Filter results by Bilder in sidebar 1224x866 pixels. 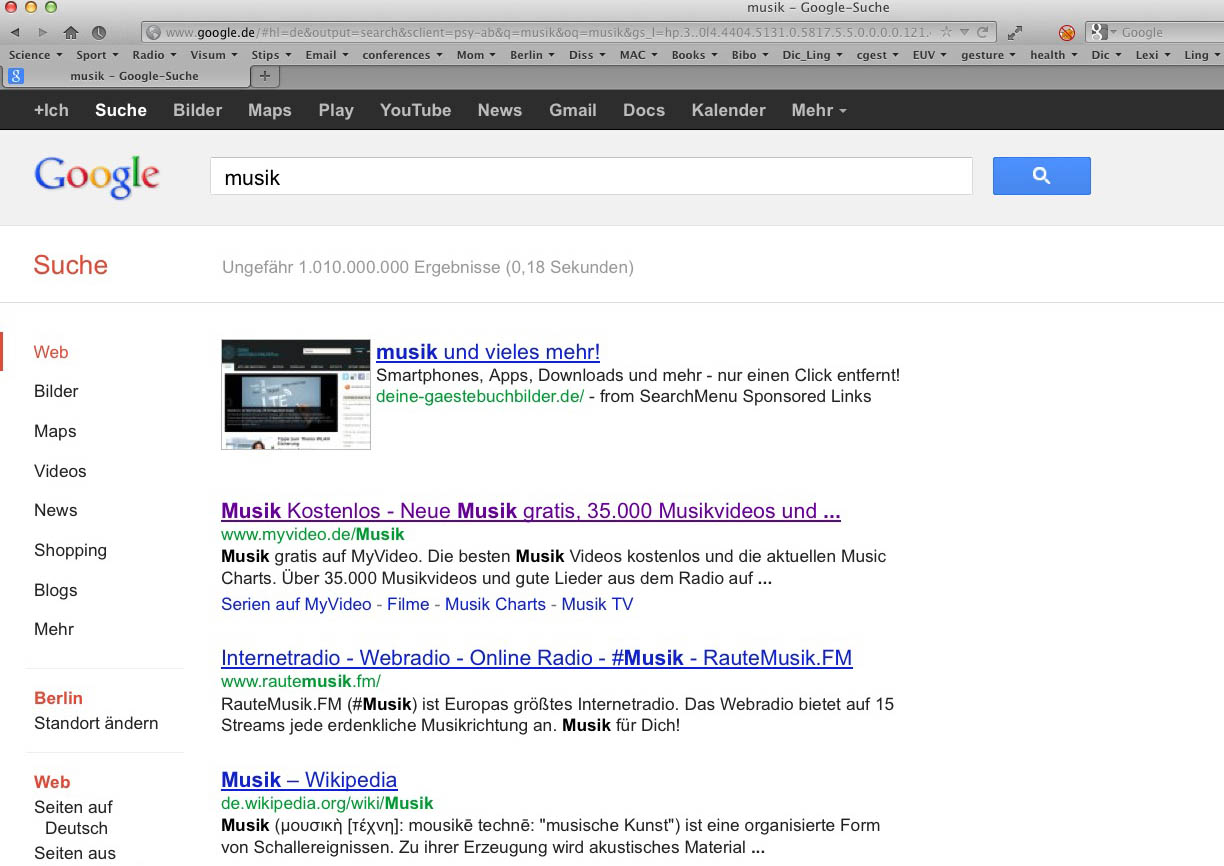(56, 391)
